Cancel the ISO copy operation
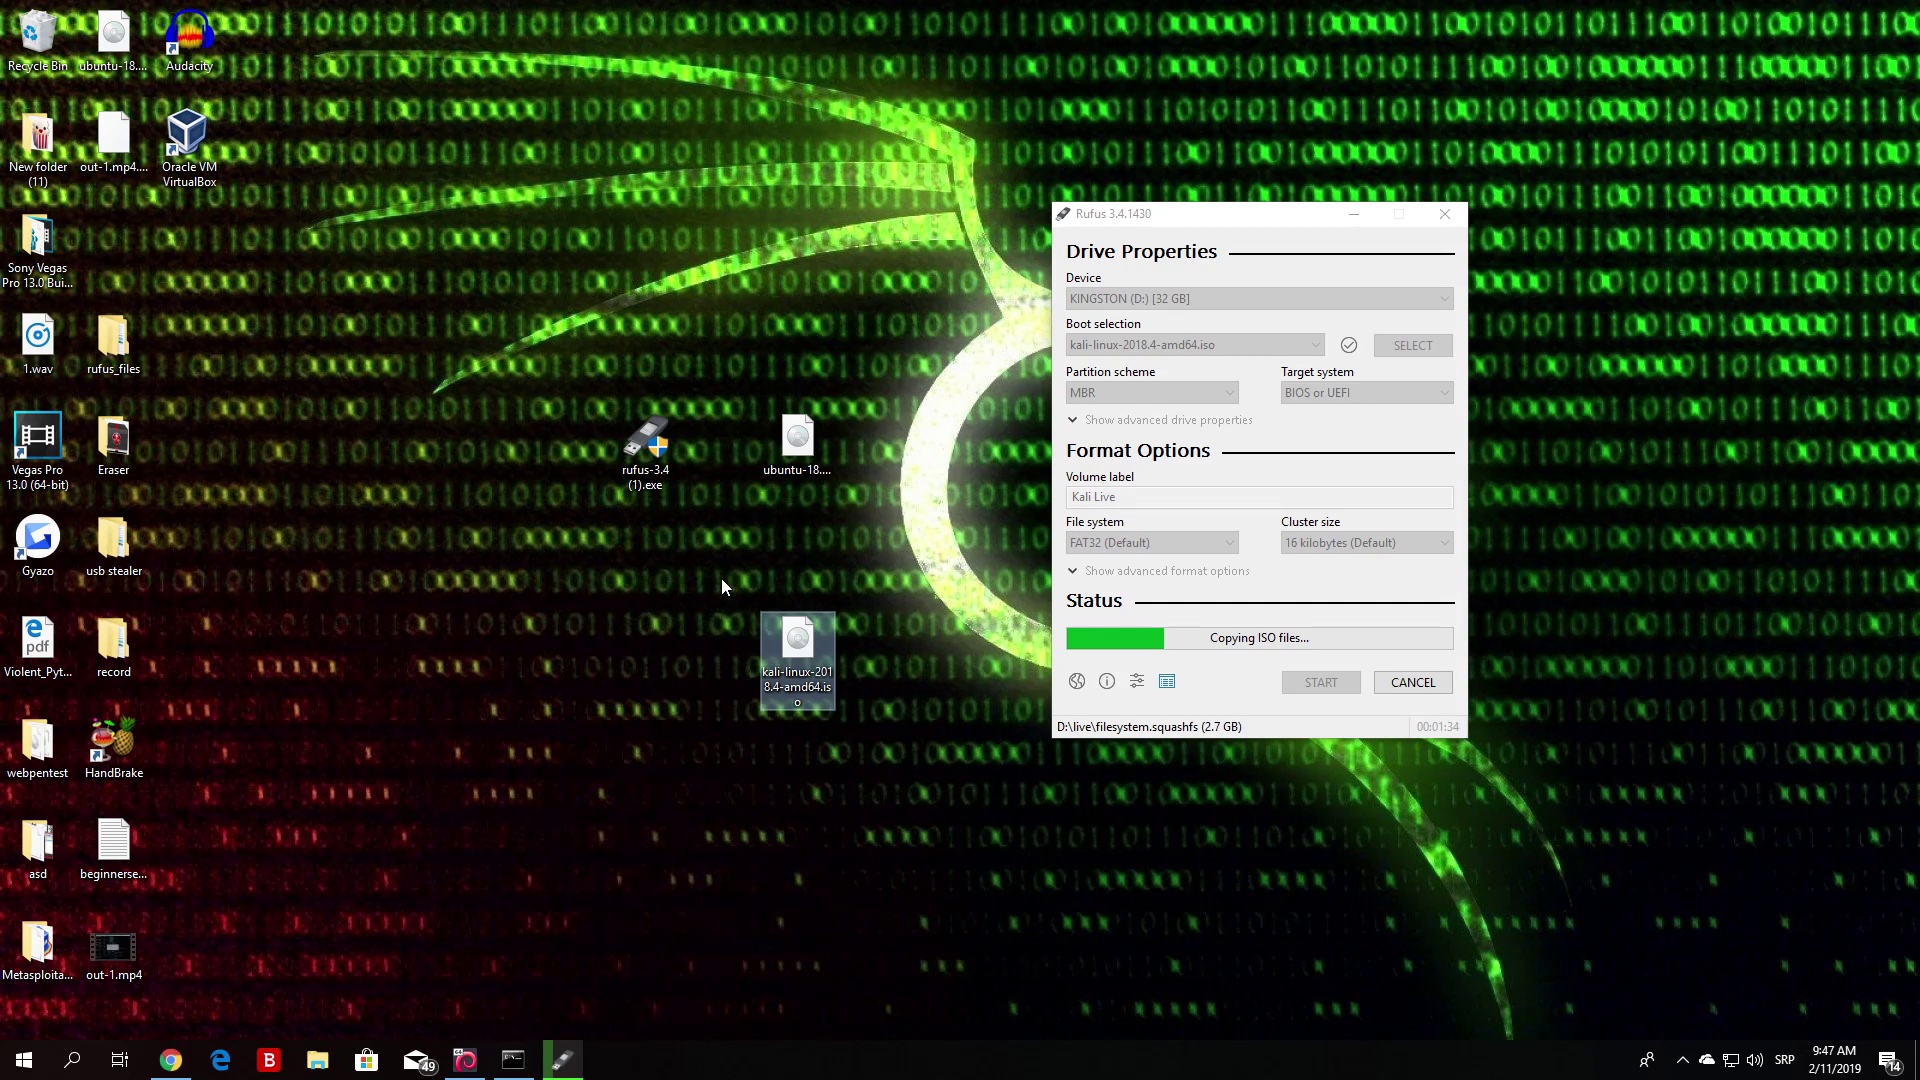Viewport: 1920px width, 1080px height. (1413, 682)
